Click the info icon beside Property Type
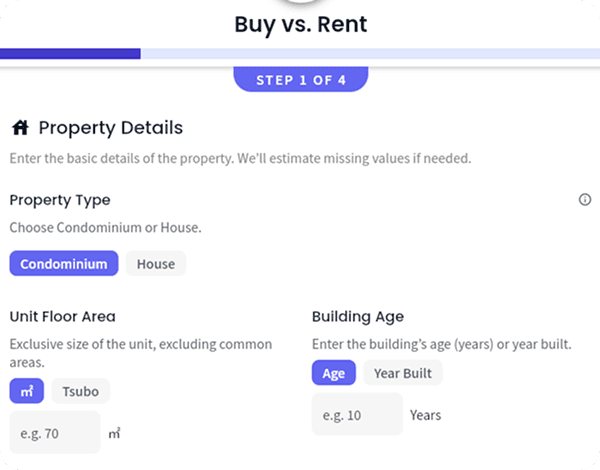Image resolution: width=600 pixels, height=470 pixels. coord(585,200)
